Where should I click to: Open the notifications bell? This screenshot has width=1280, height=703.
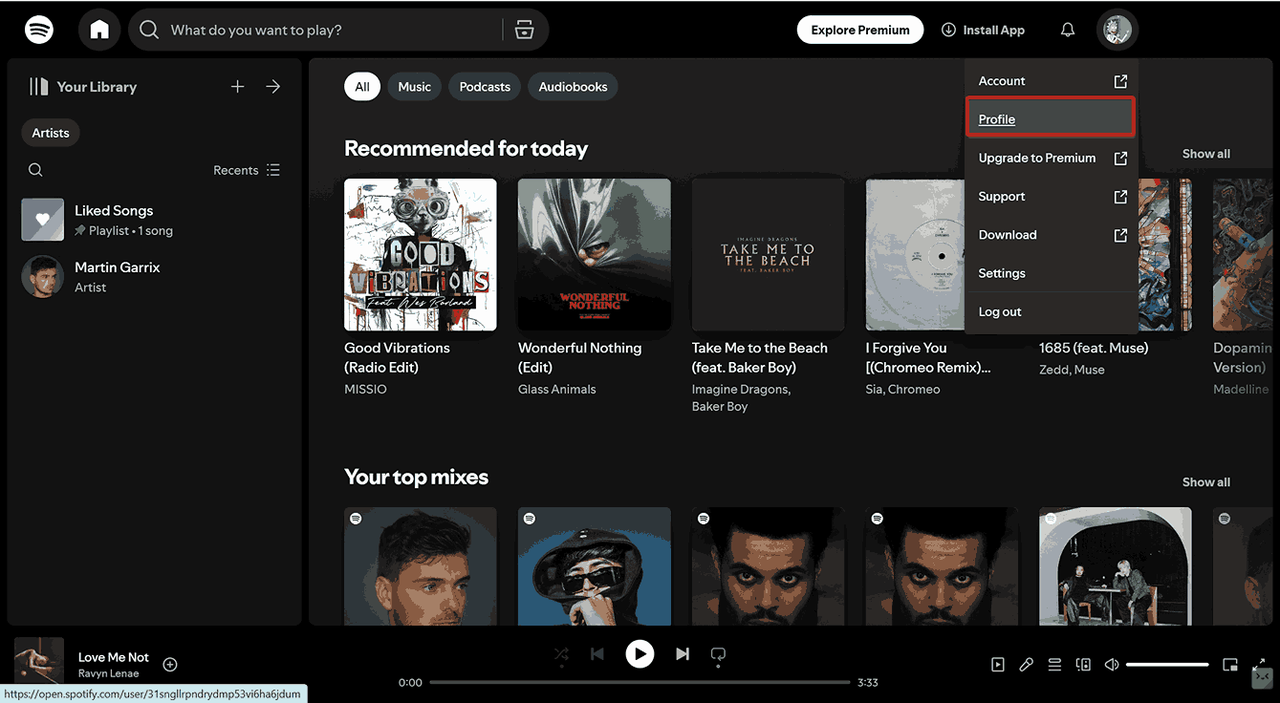coord(1067,30)
